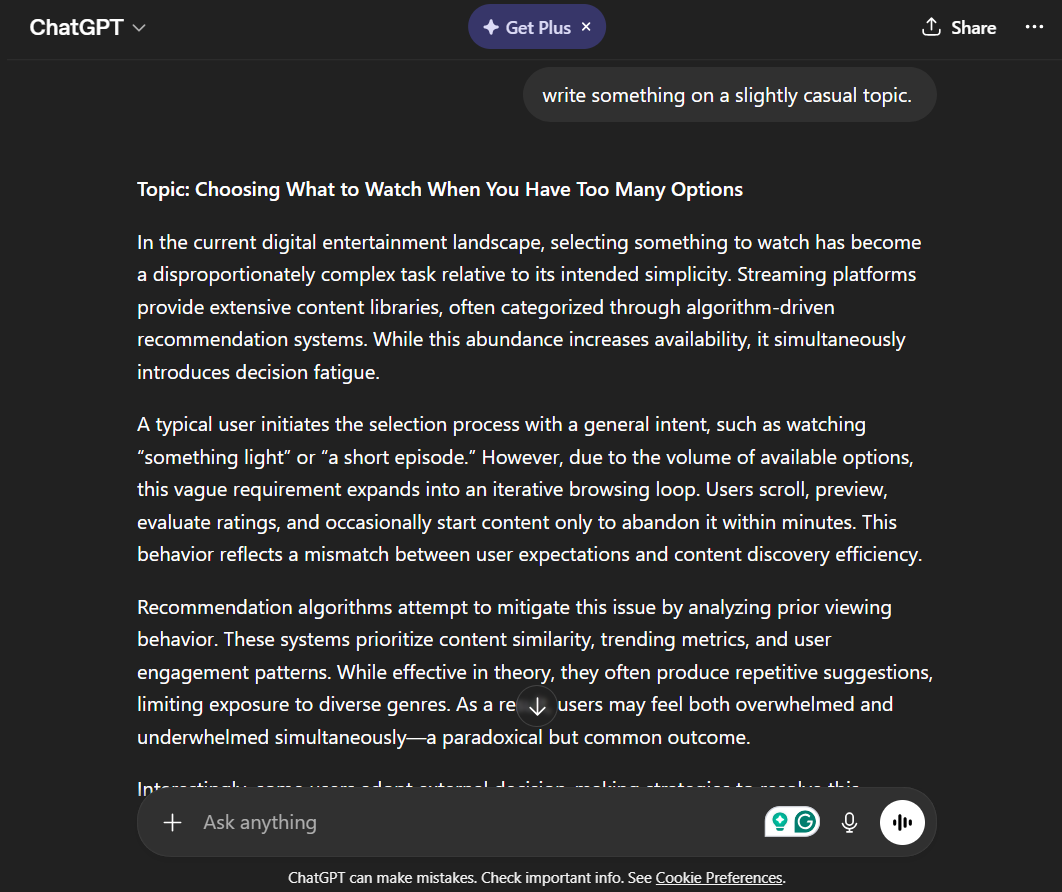Open the Cookie Preferences link
The width and height of the screenshot is (1062, 892).
(x=719, y=878)
